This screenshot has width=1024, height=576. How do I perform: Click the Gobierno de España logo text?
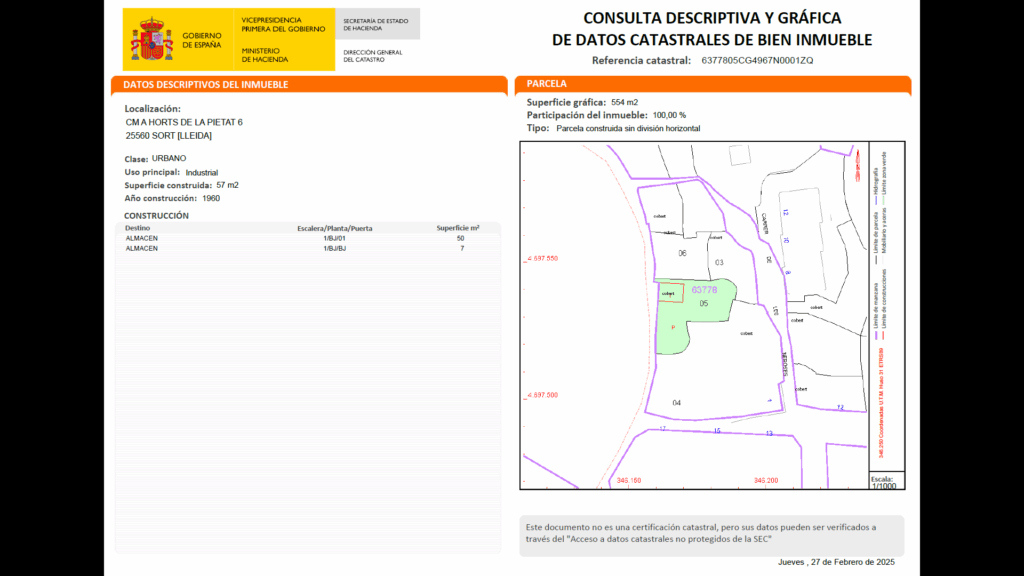click(201, 40)
